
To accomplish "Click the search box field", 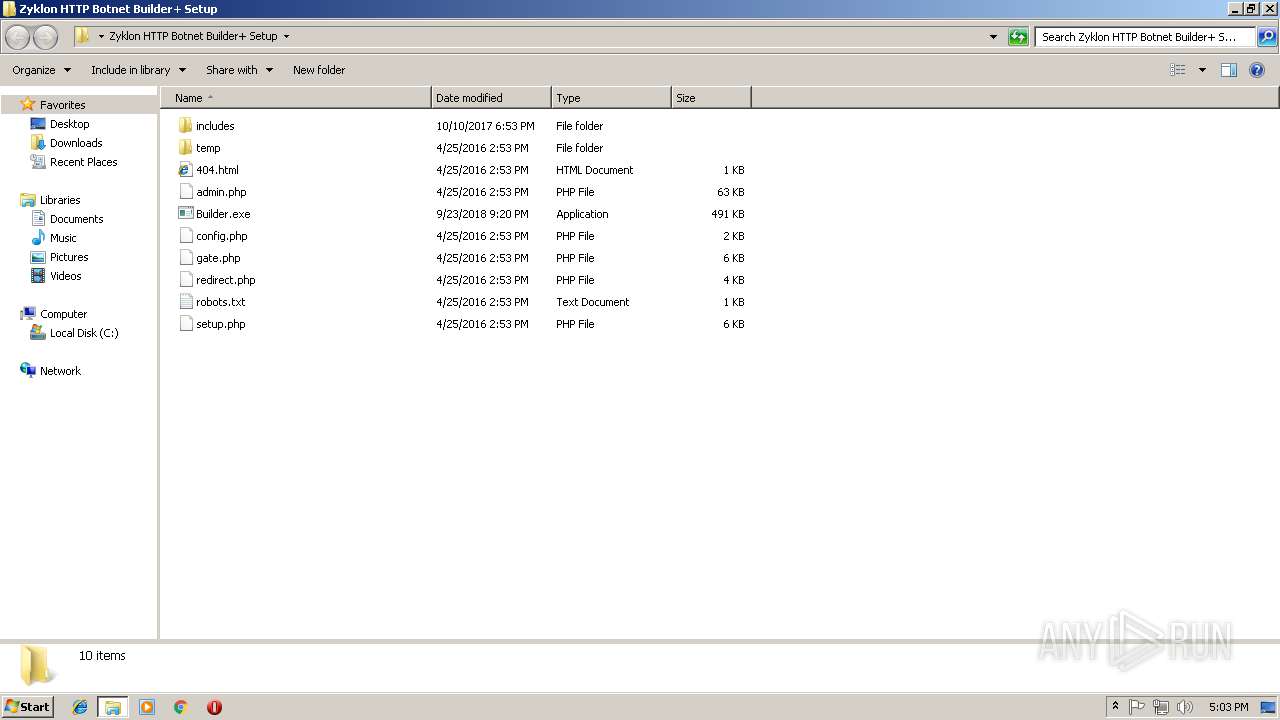I will [x=1145, y=37].
